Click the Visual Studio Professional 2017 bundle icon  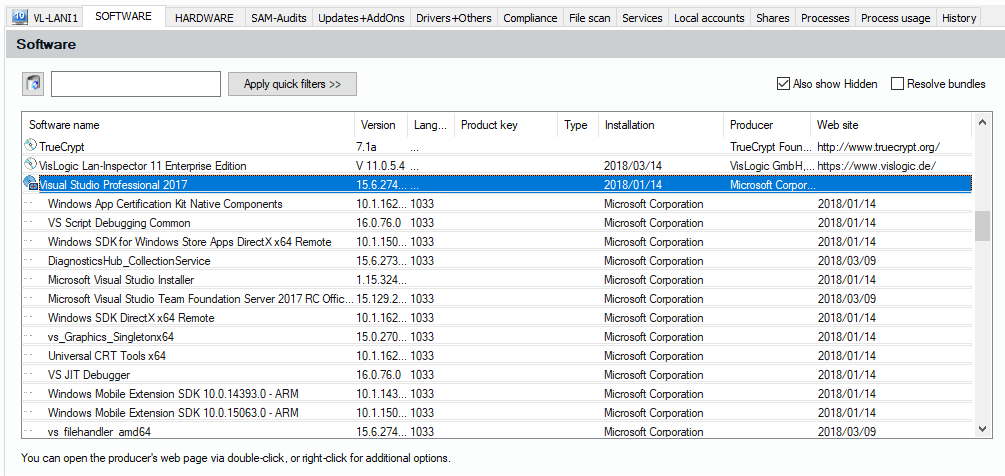point(30,184)
